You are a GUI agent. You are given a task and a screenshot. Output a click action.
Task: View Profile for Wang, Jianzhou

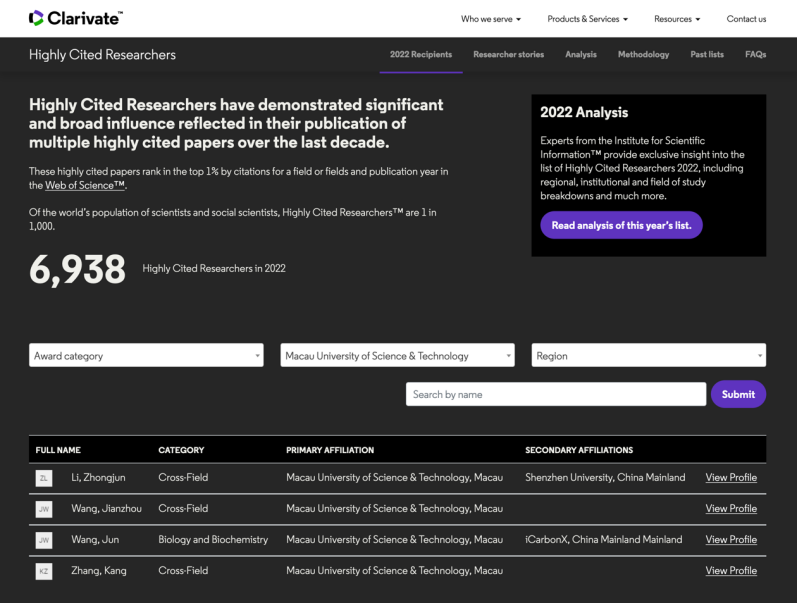(731, 508)
